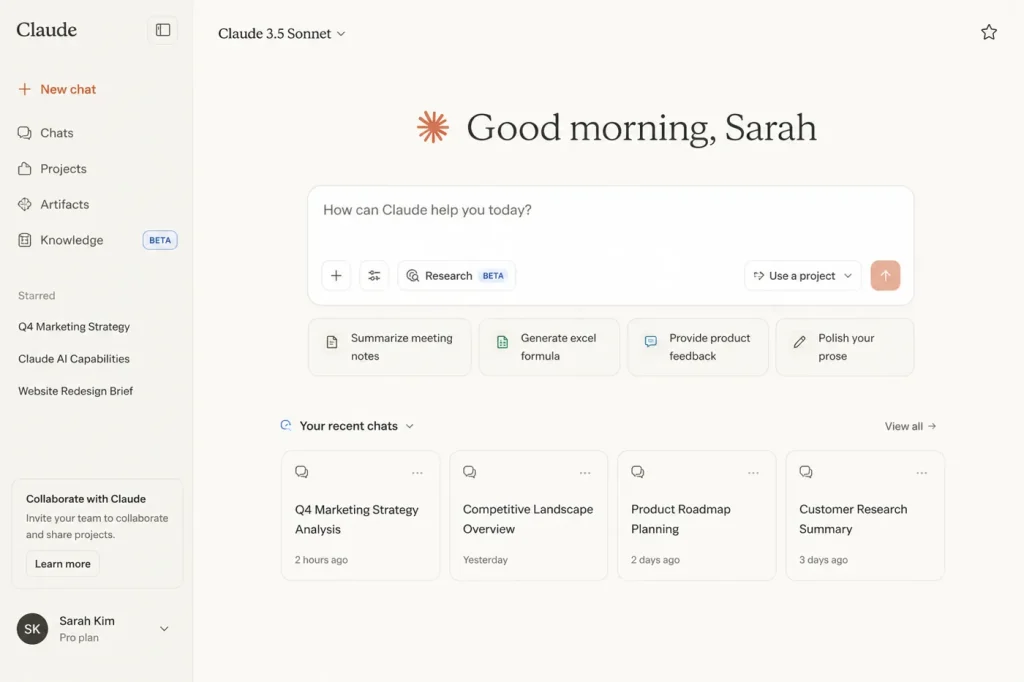Open the Use a project dropdown
This screenshot has height=682, width=1024.
[803, 276]
